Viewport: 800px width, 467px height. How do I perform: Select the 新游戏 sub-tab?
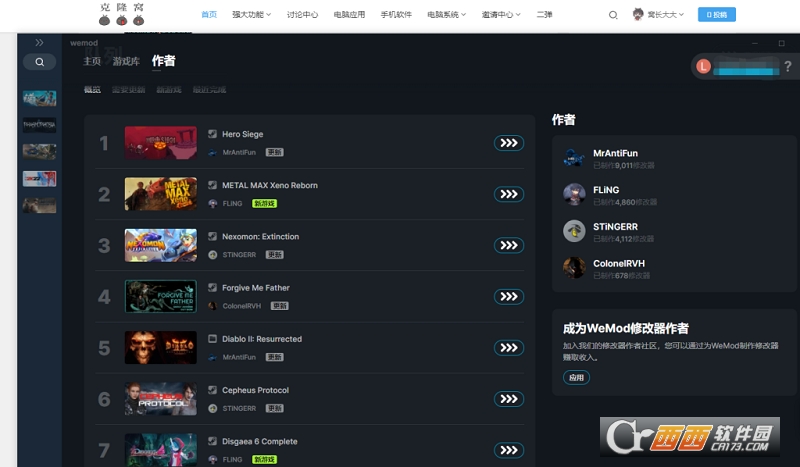169,90
